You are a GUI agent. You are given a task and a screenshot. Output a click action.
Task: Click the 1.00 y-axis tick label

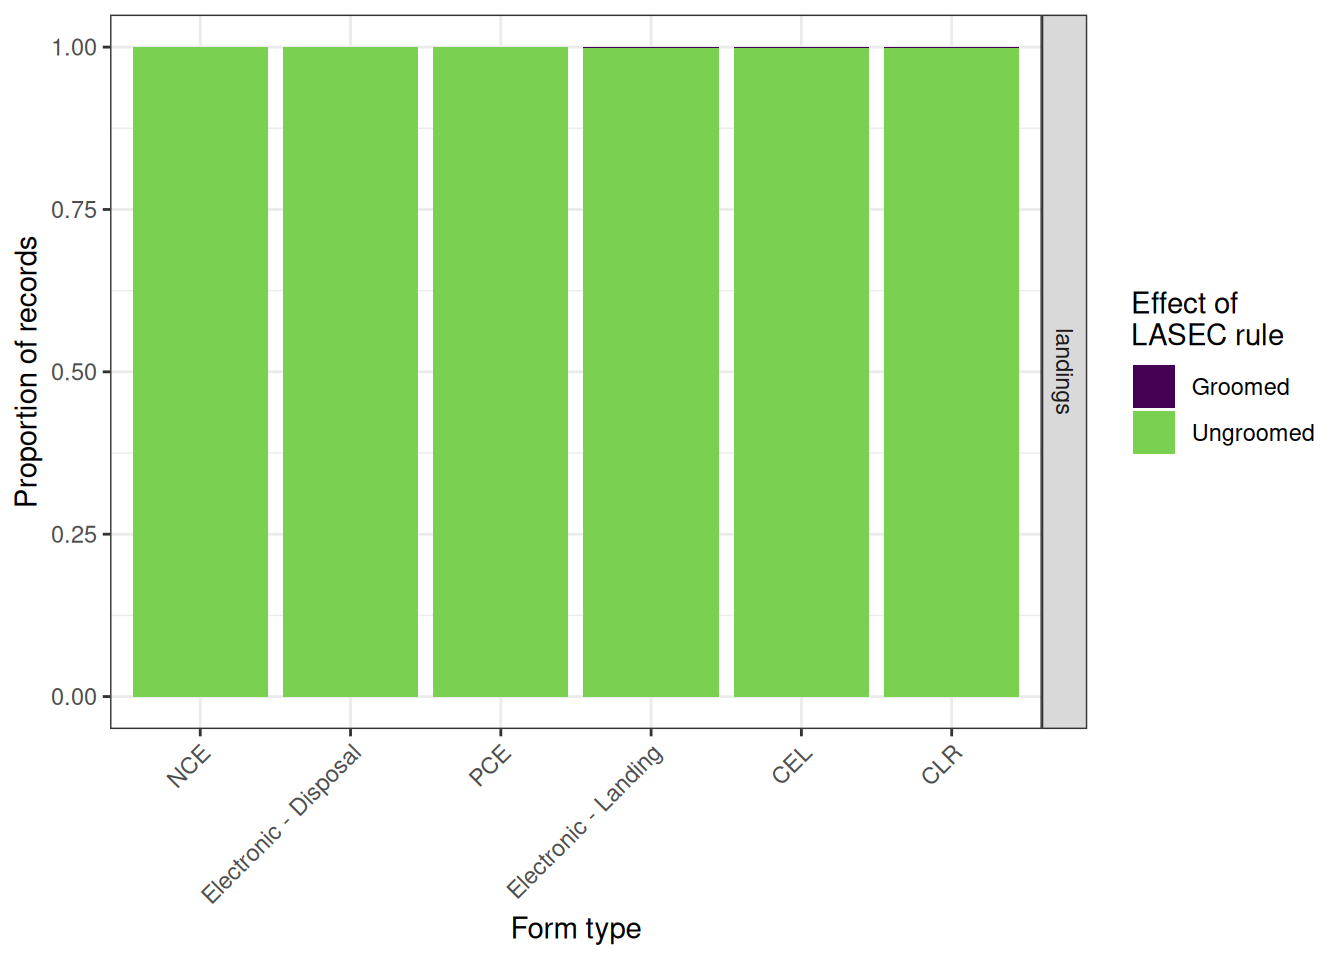[x=74, y=47]
